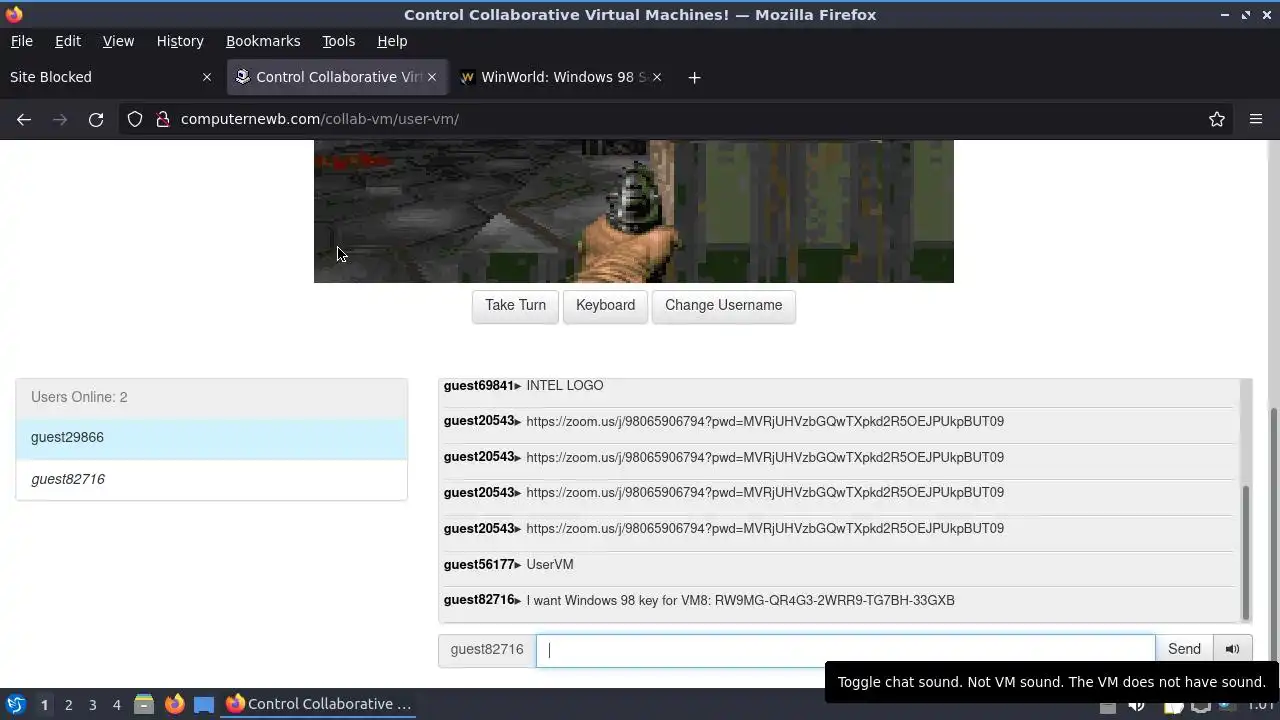Click the Change Username button

click(x=723, y=305)
